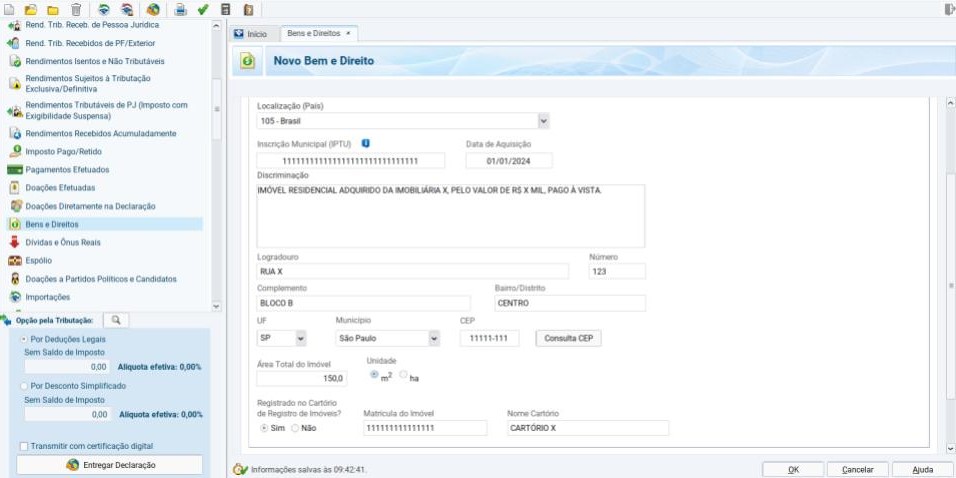Open the Localização (País) dropdown
956x478 pixels.
coord(543,121)
